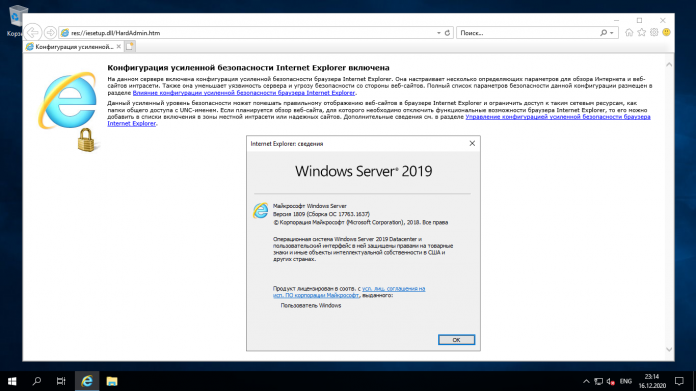This screenshot has width=696, height=391.
Task: Click the Internet Explorer logo in about dialog
Action: pos(261,210)
